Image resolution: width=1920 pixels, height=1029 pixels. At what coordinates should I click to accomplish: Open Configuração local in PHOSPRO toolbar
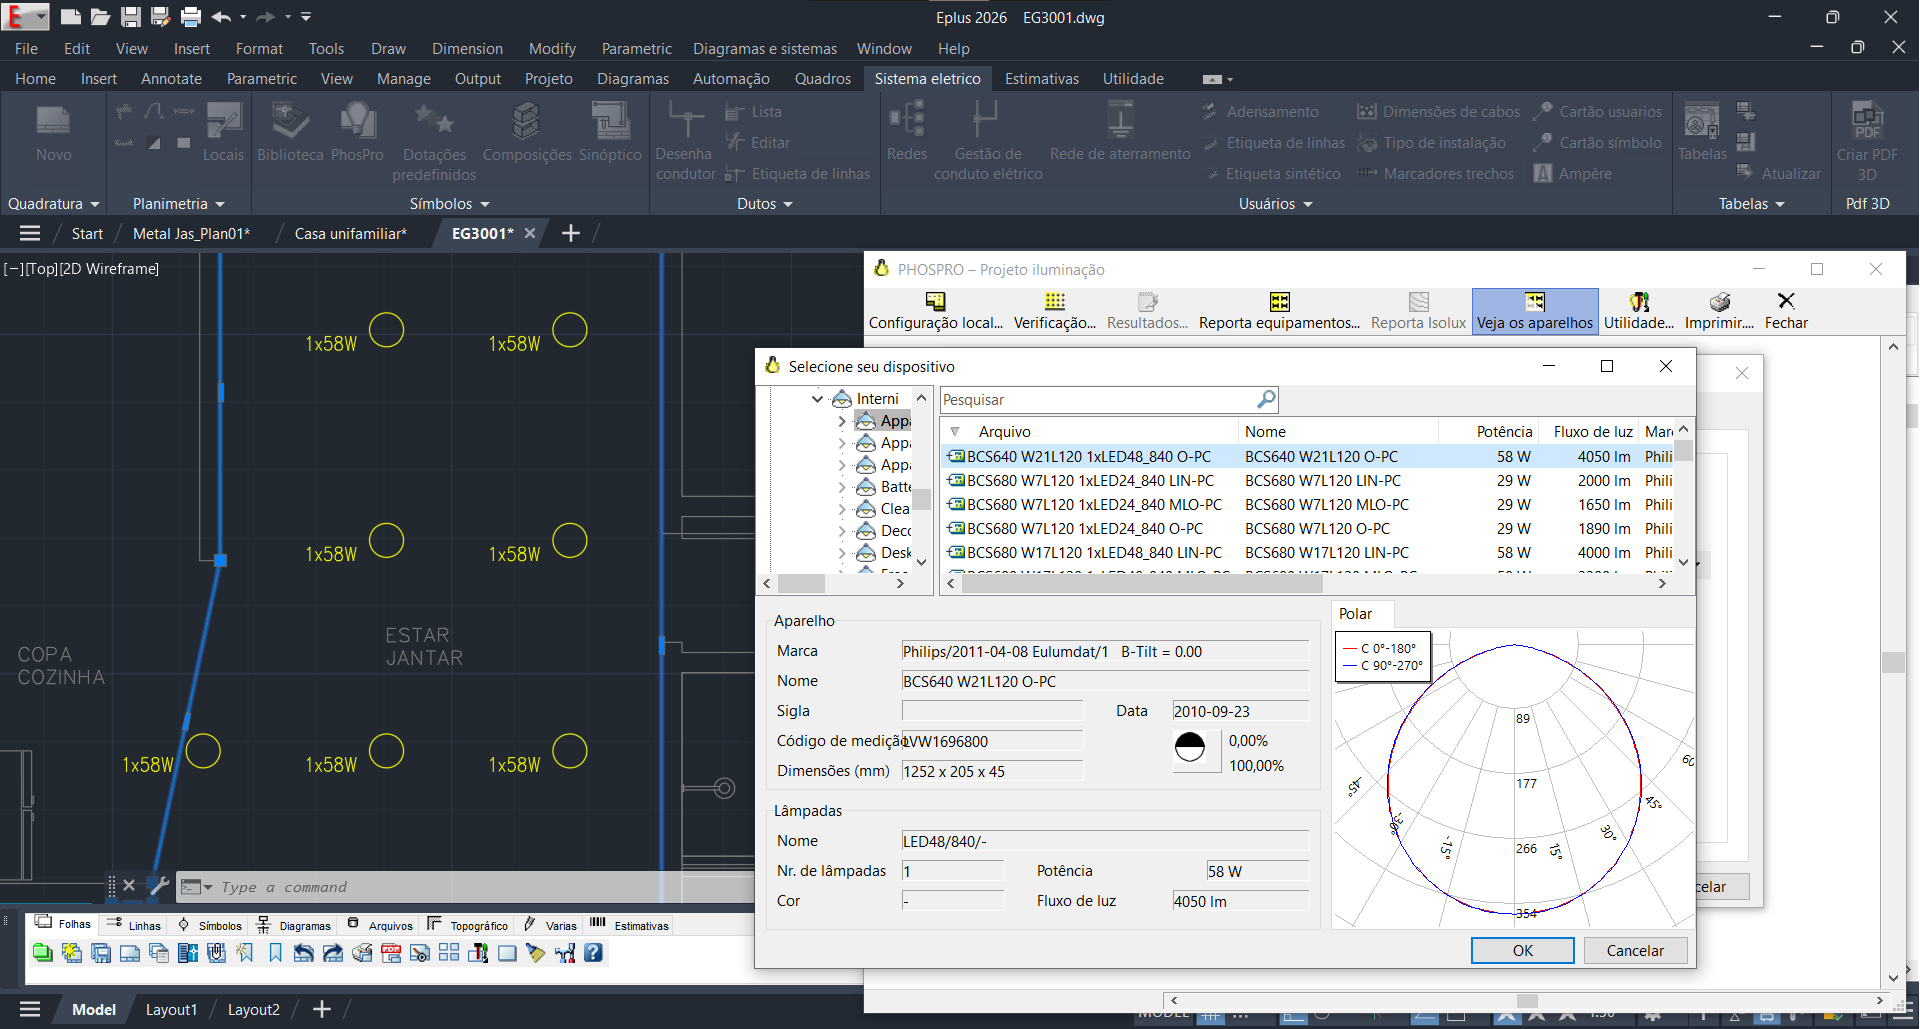pos(935,311)
